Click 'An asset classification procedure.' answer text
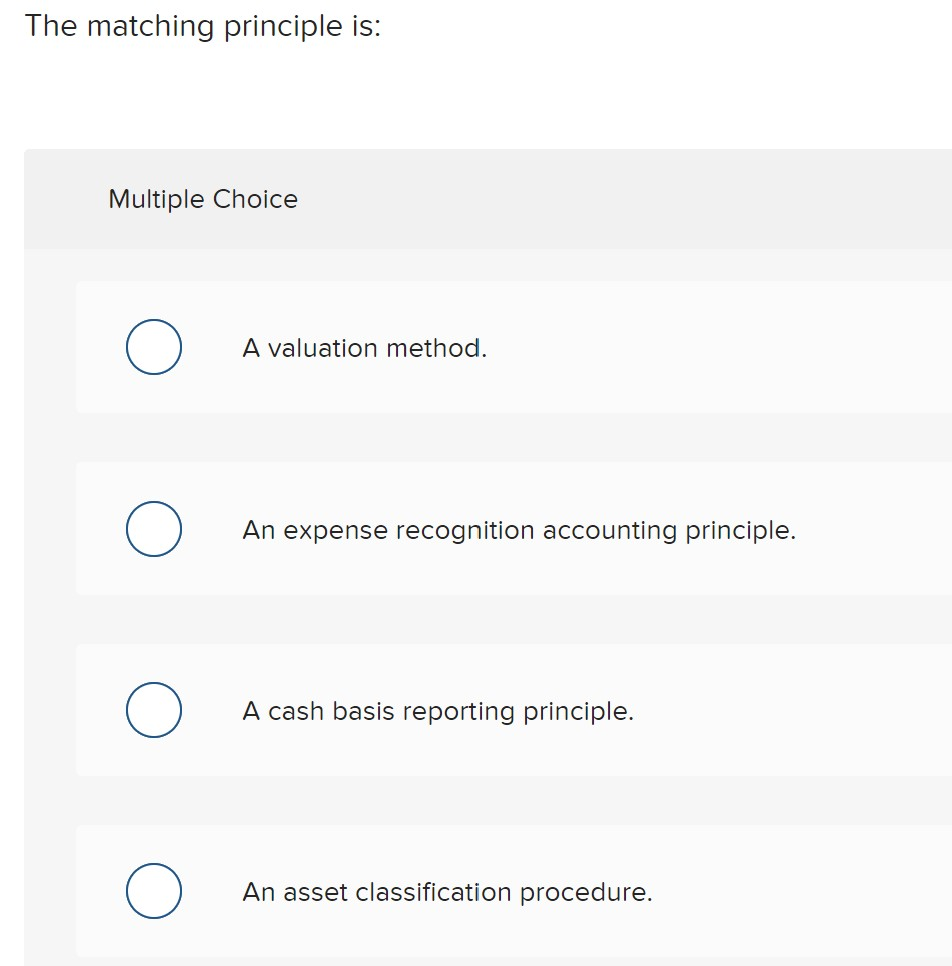Screen dimensions: 952x966 coord(447,892)
